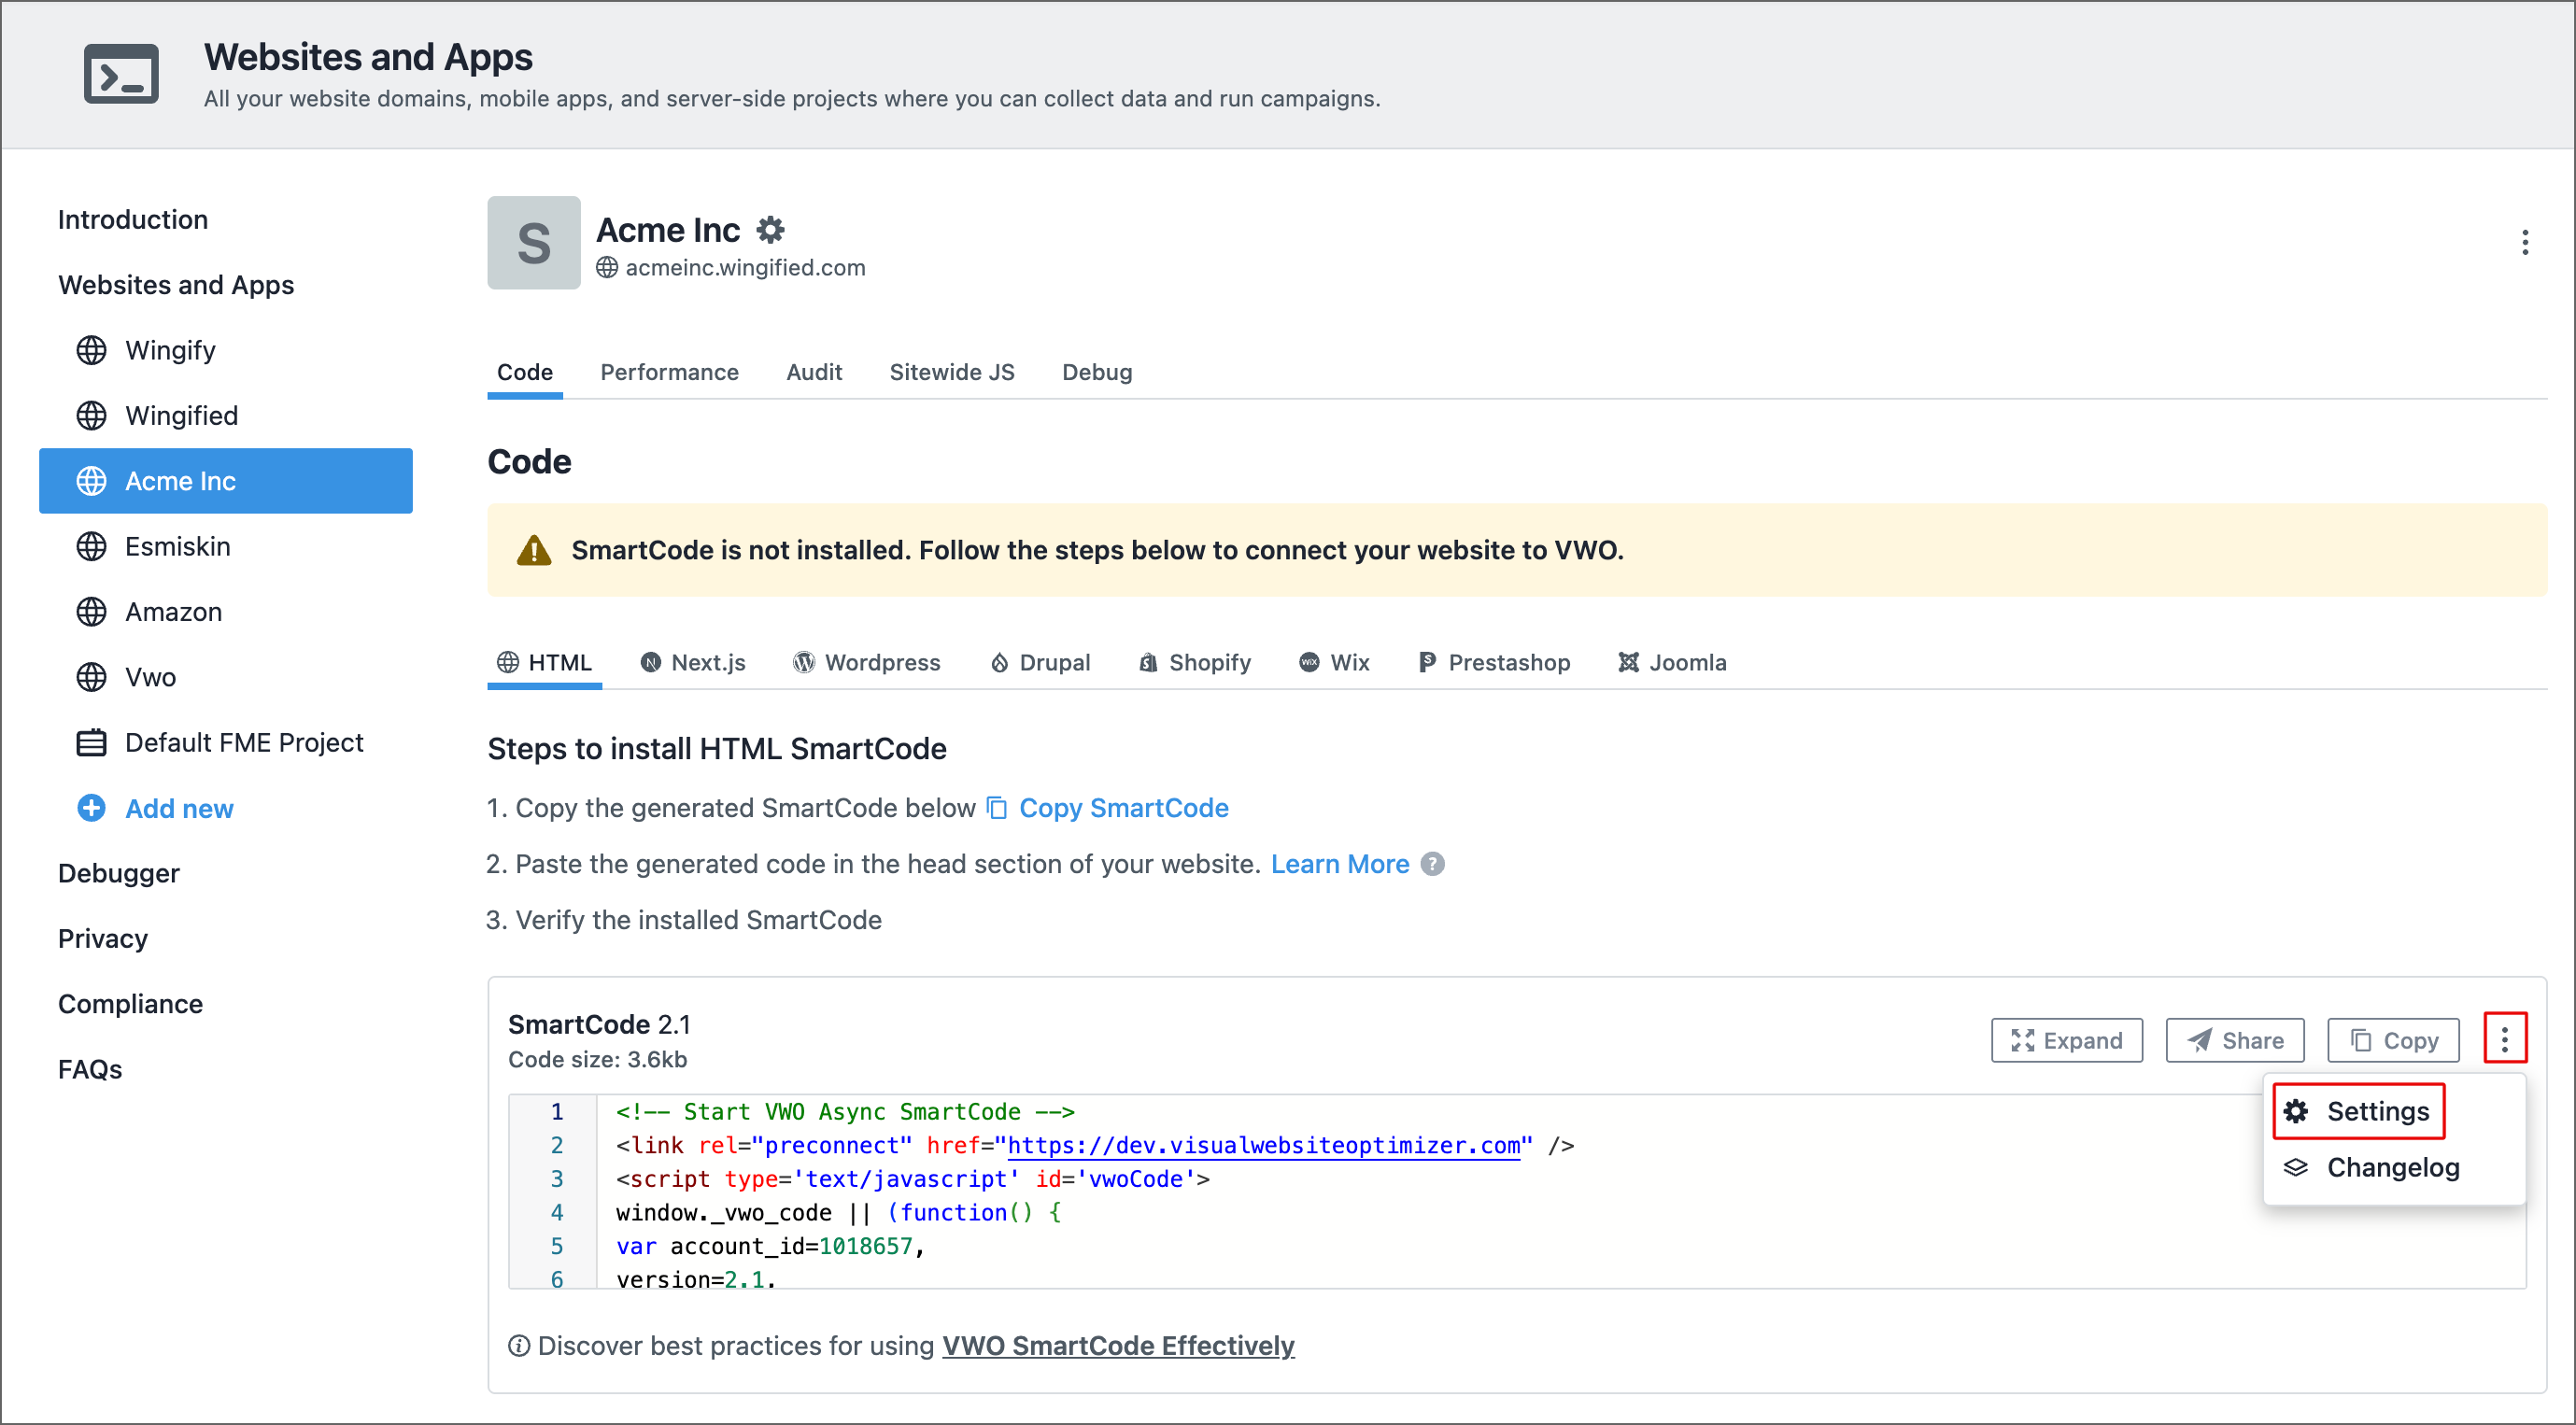Open the three-dot menu next to Copy

2505,1040
